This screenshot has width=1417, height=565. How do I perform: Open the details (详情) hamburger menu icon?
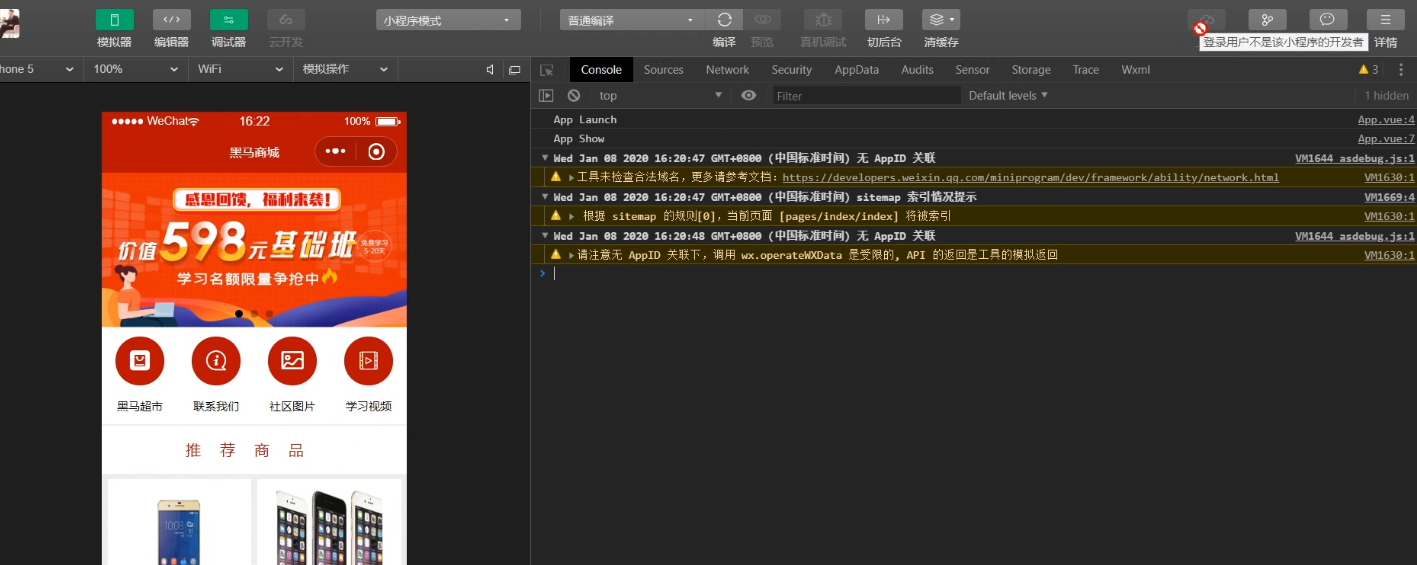tap(1385, 20)
